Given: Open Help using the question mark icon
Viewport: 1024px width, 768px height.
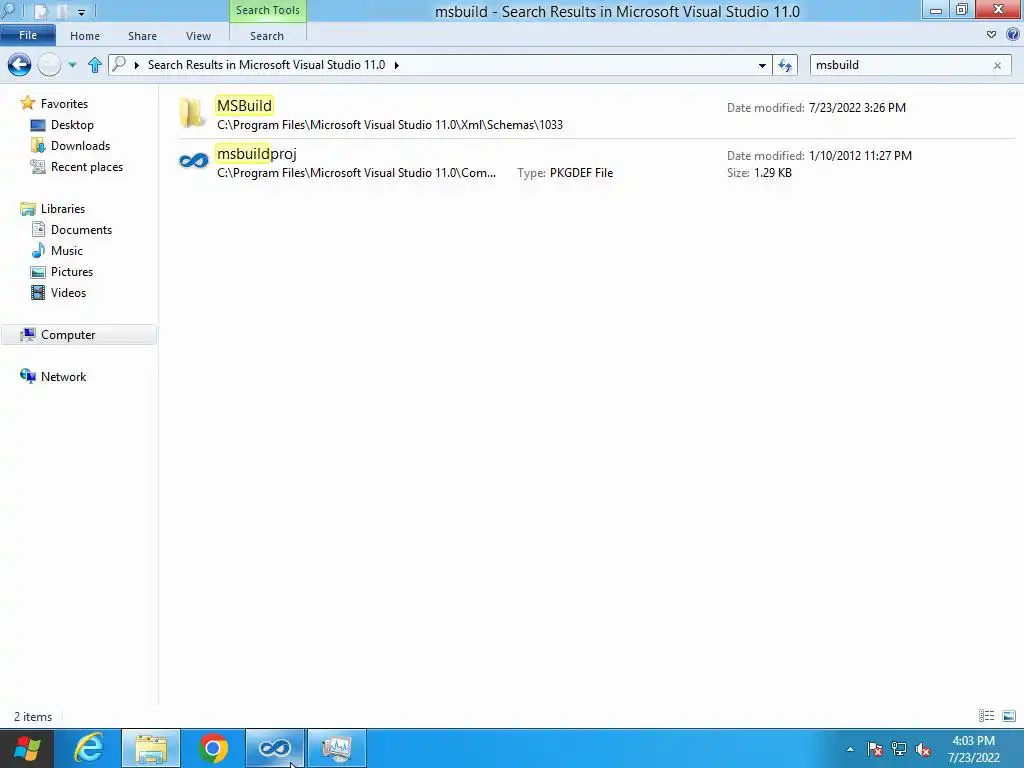Looking at the screenshot, I should pos(1014,35).
